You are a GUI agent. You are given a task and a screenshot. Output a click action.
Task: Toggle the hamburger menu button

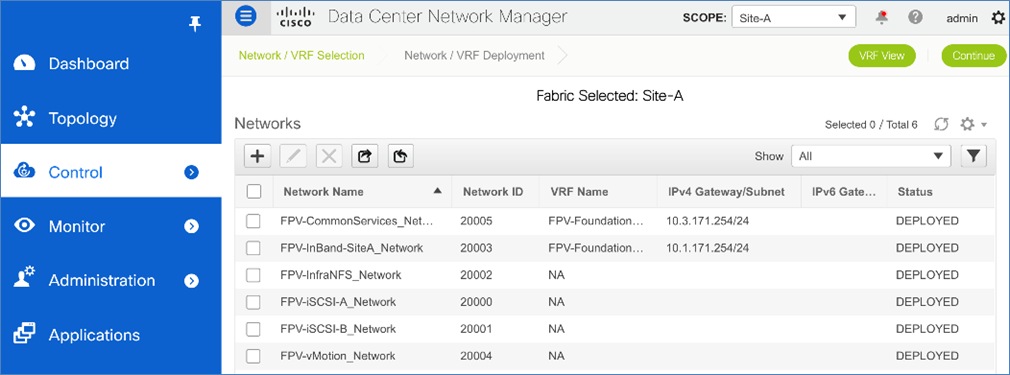[x=246, y=16]
